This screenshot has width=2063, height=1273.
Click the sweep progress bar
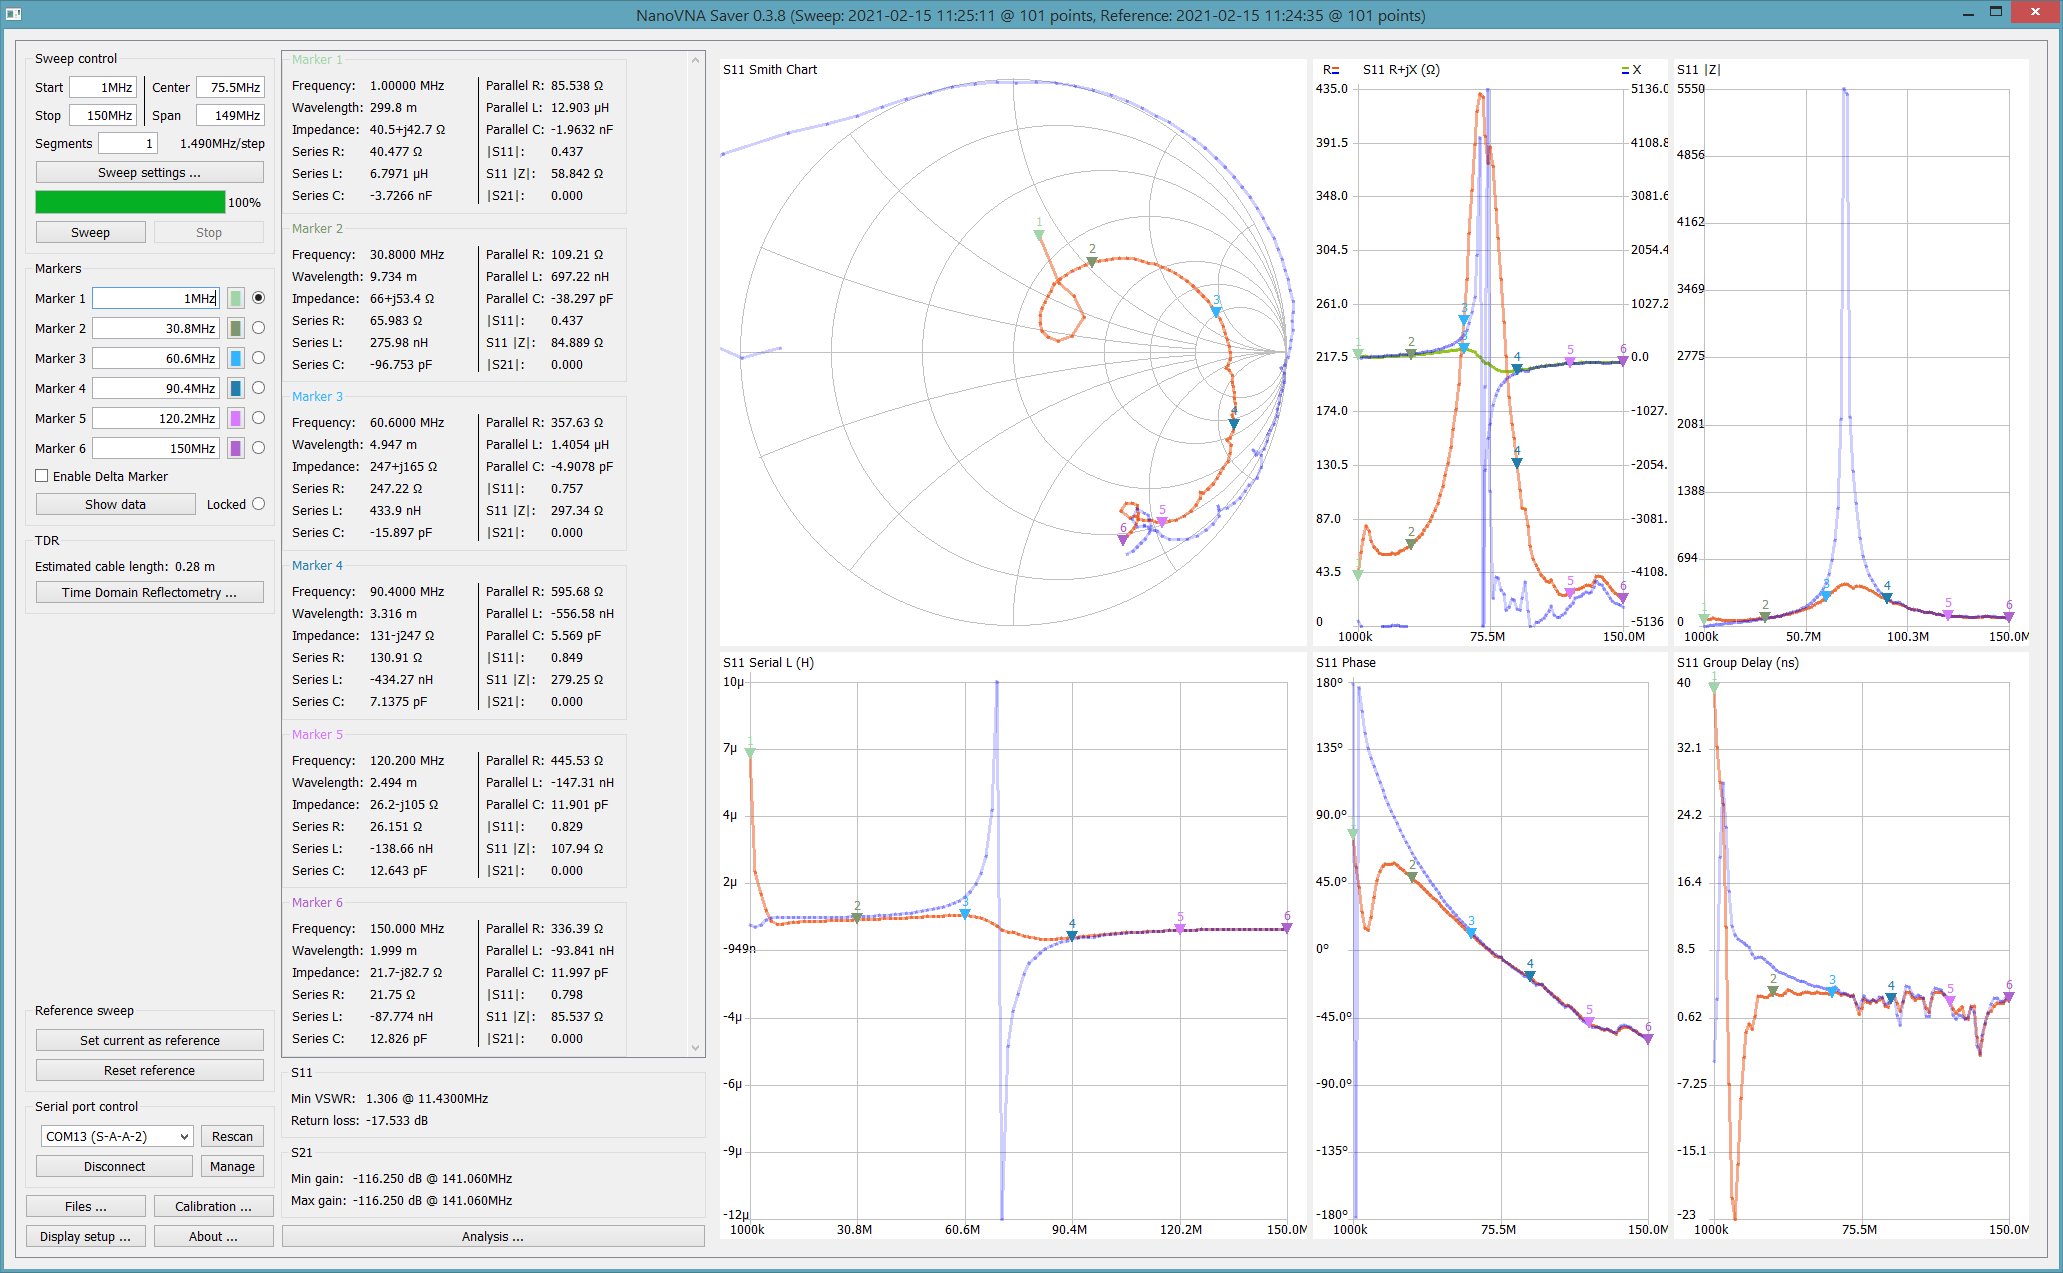[x=130, y=202]
